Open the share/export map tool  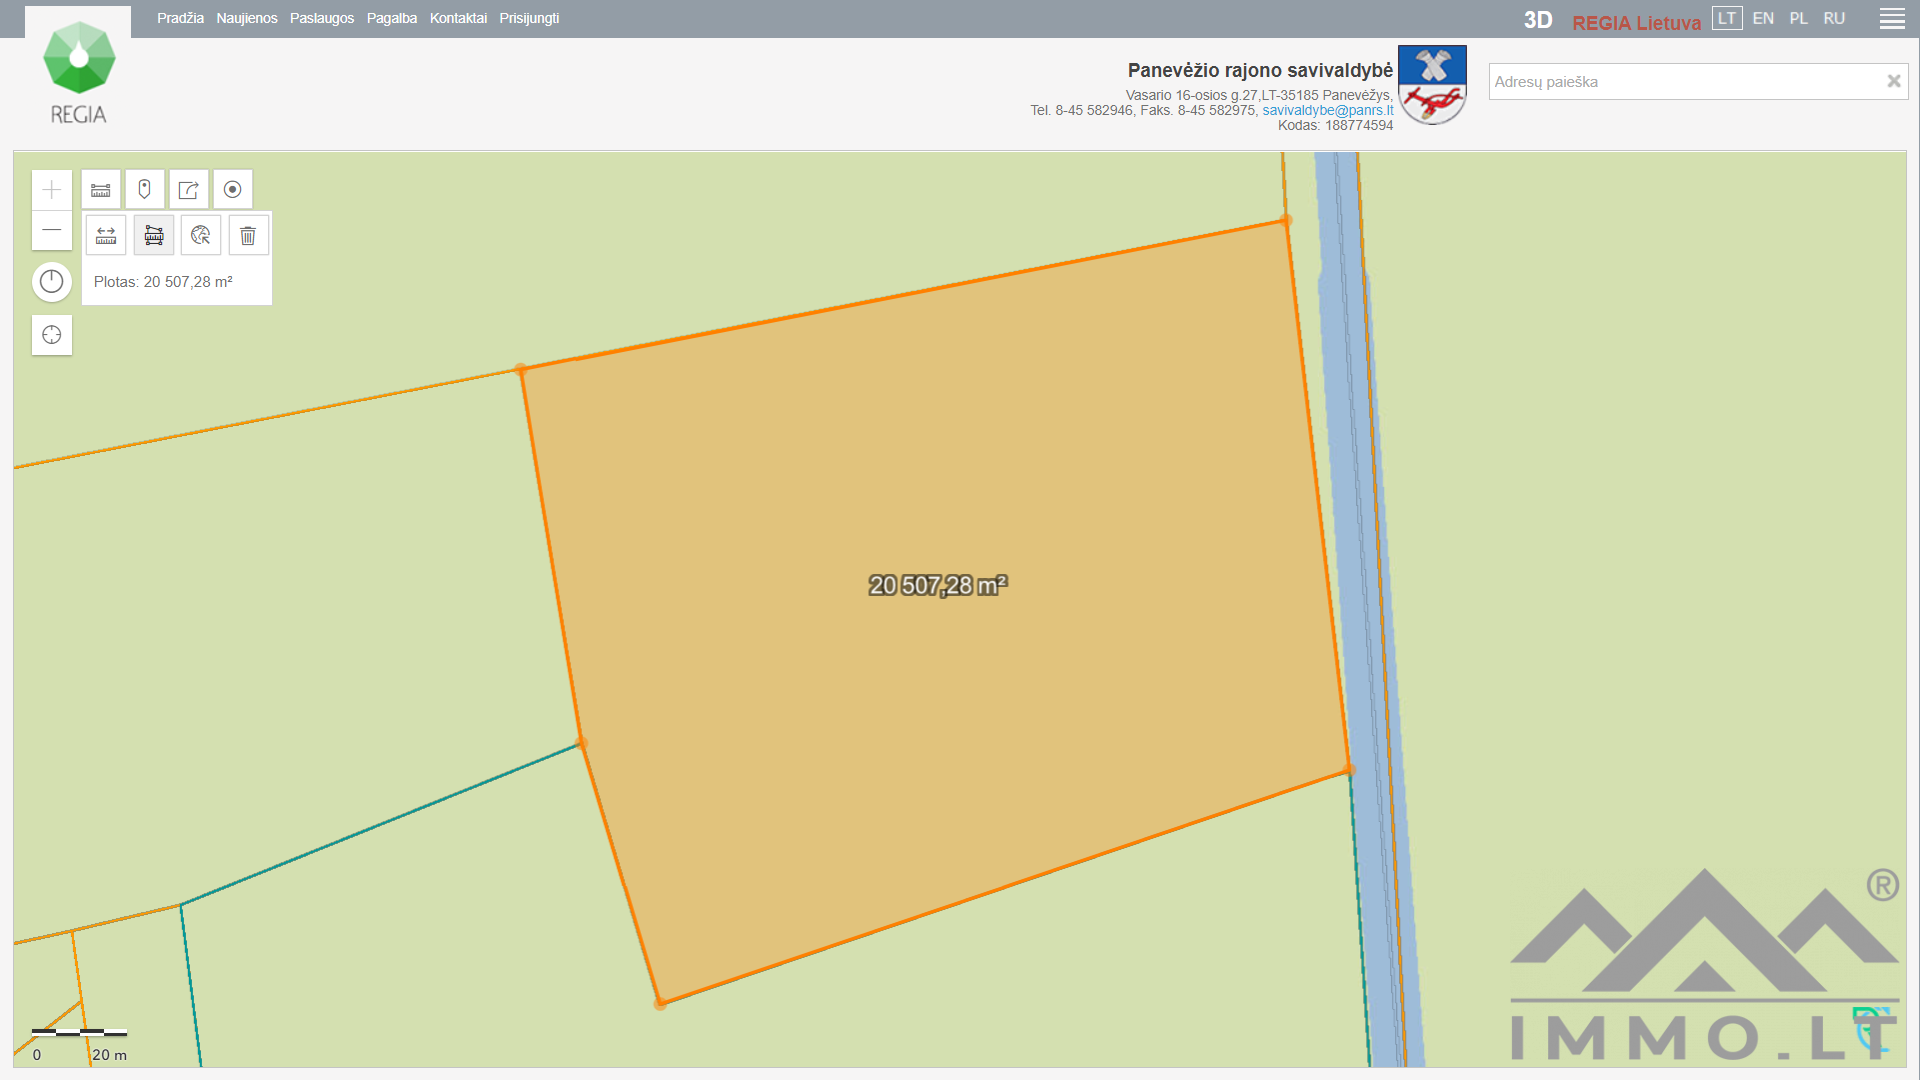pyautogui.click(x=189, y=189)
